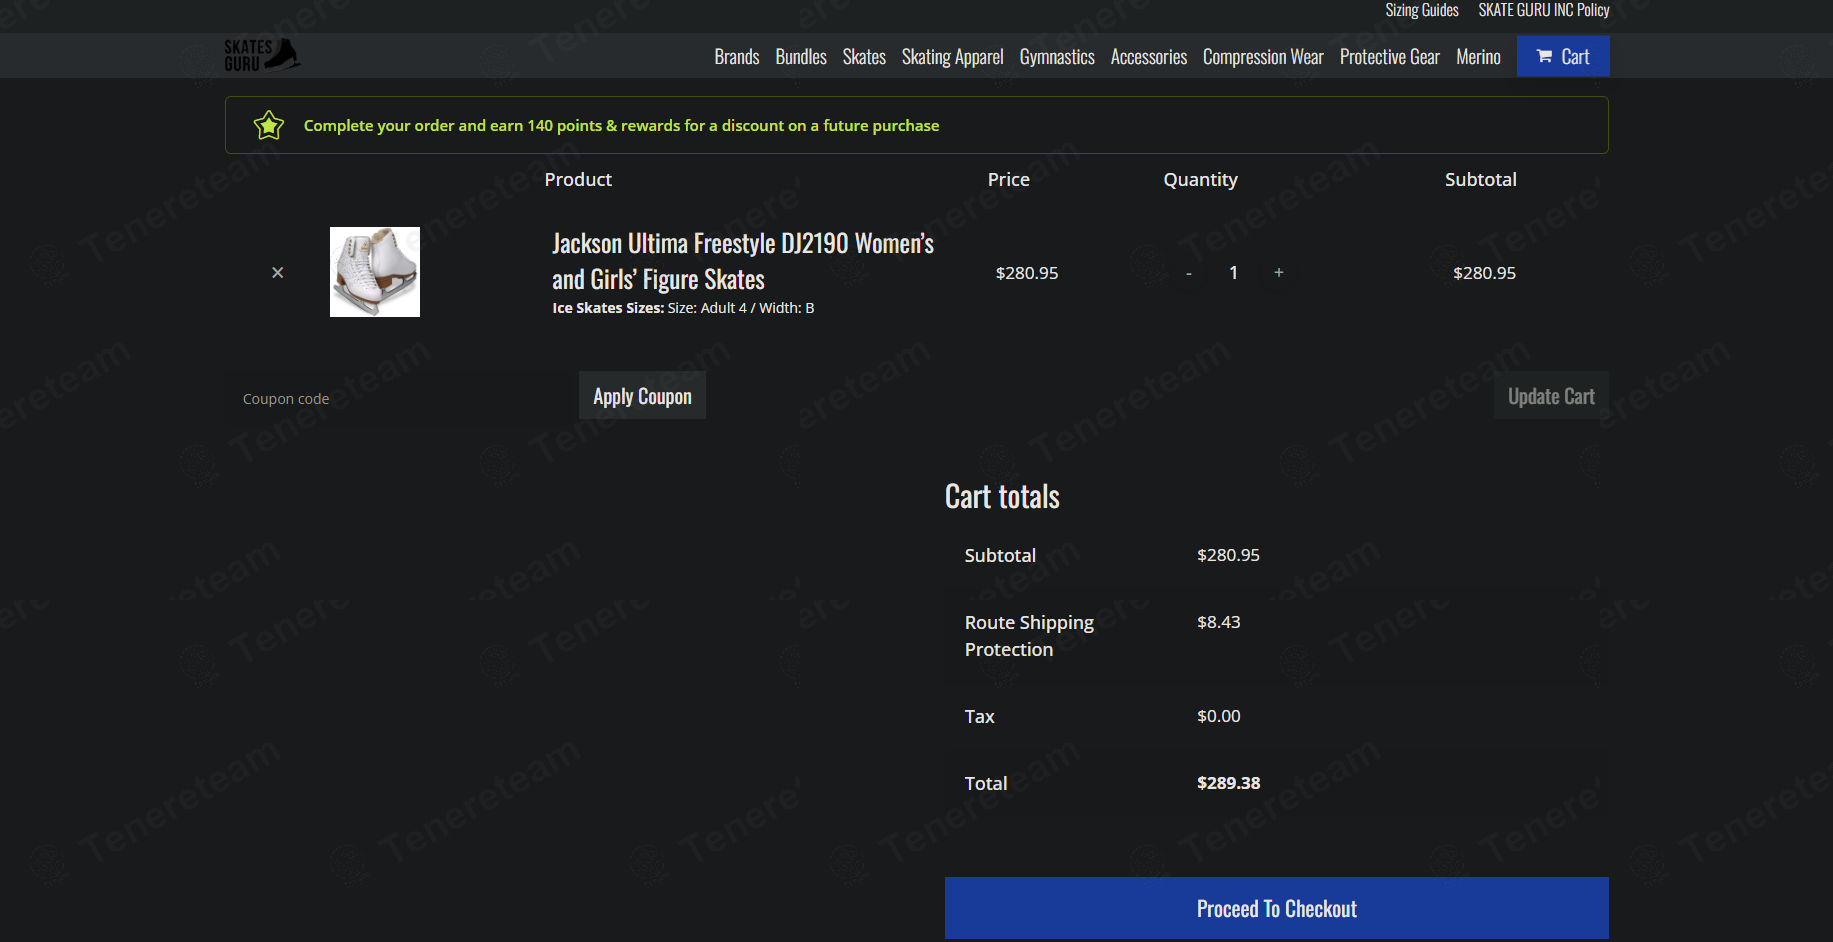Click the figure skates product thumbnail

click(375, 272)
